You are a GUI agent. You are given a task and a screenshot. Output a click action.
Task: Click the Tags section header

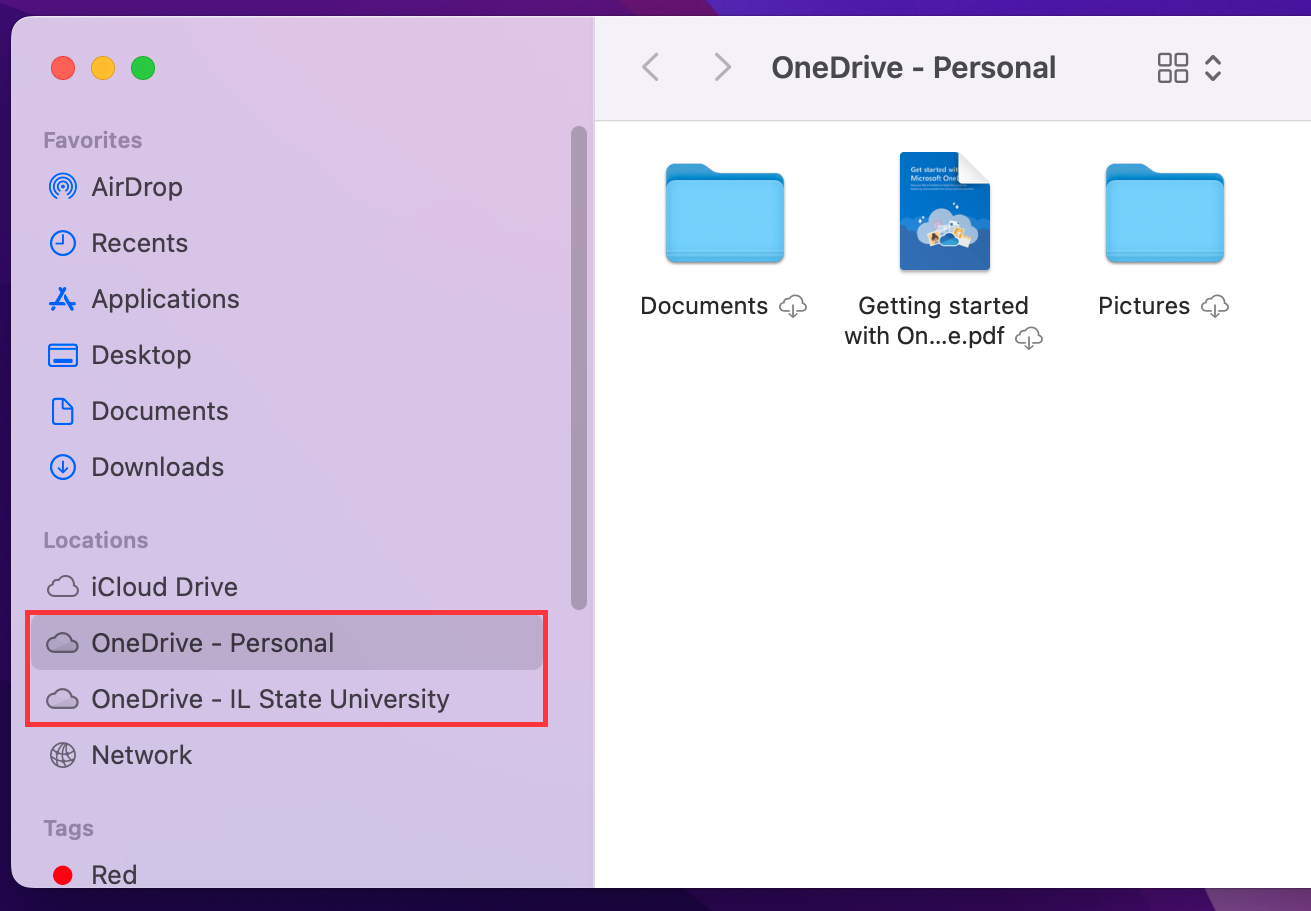click(68, 828)
